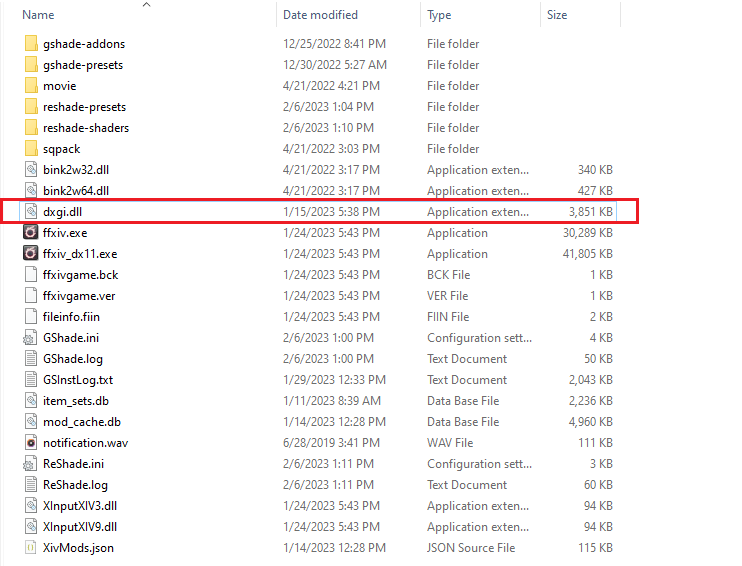Click the notification.wav audio icon
The image size is (742, 566).
pyautogui.click(x=31, y=442)
